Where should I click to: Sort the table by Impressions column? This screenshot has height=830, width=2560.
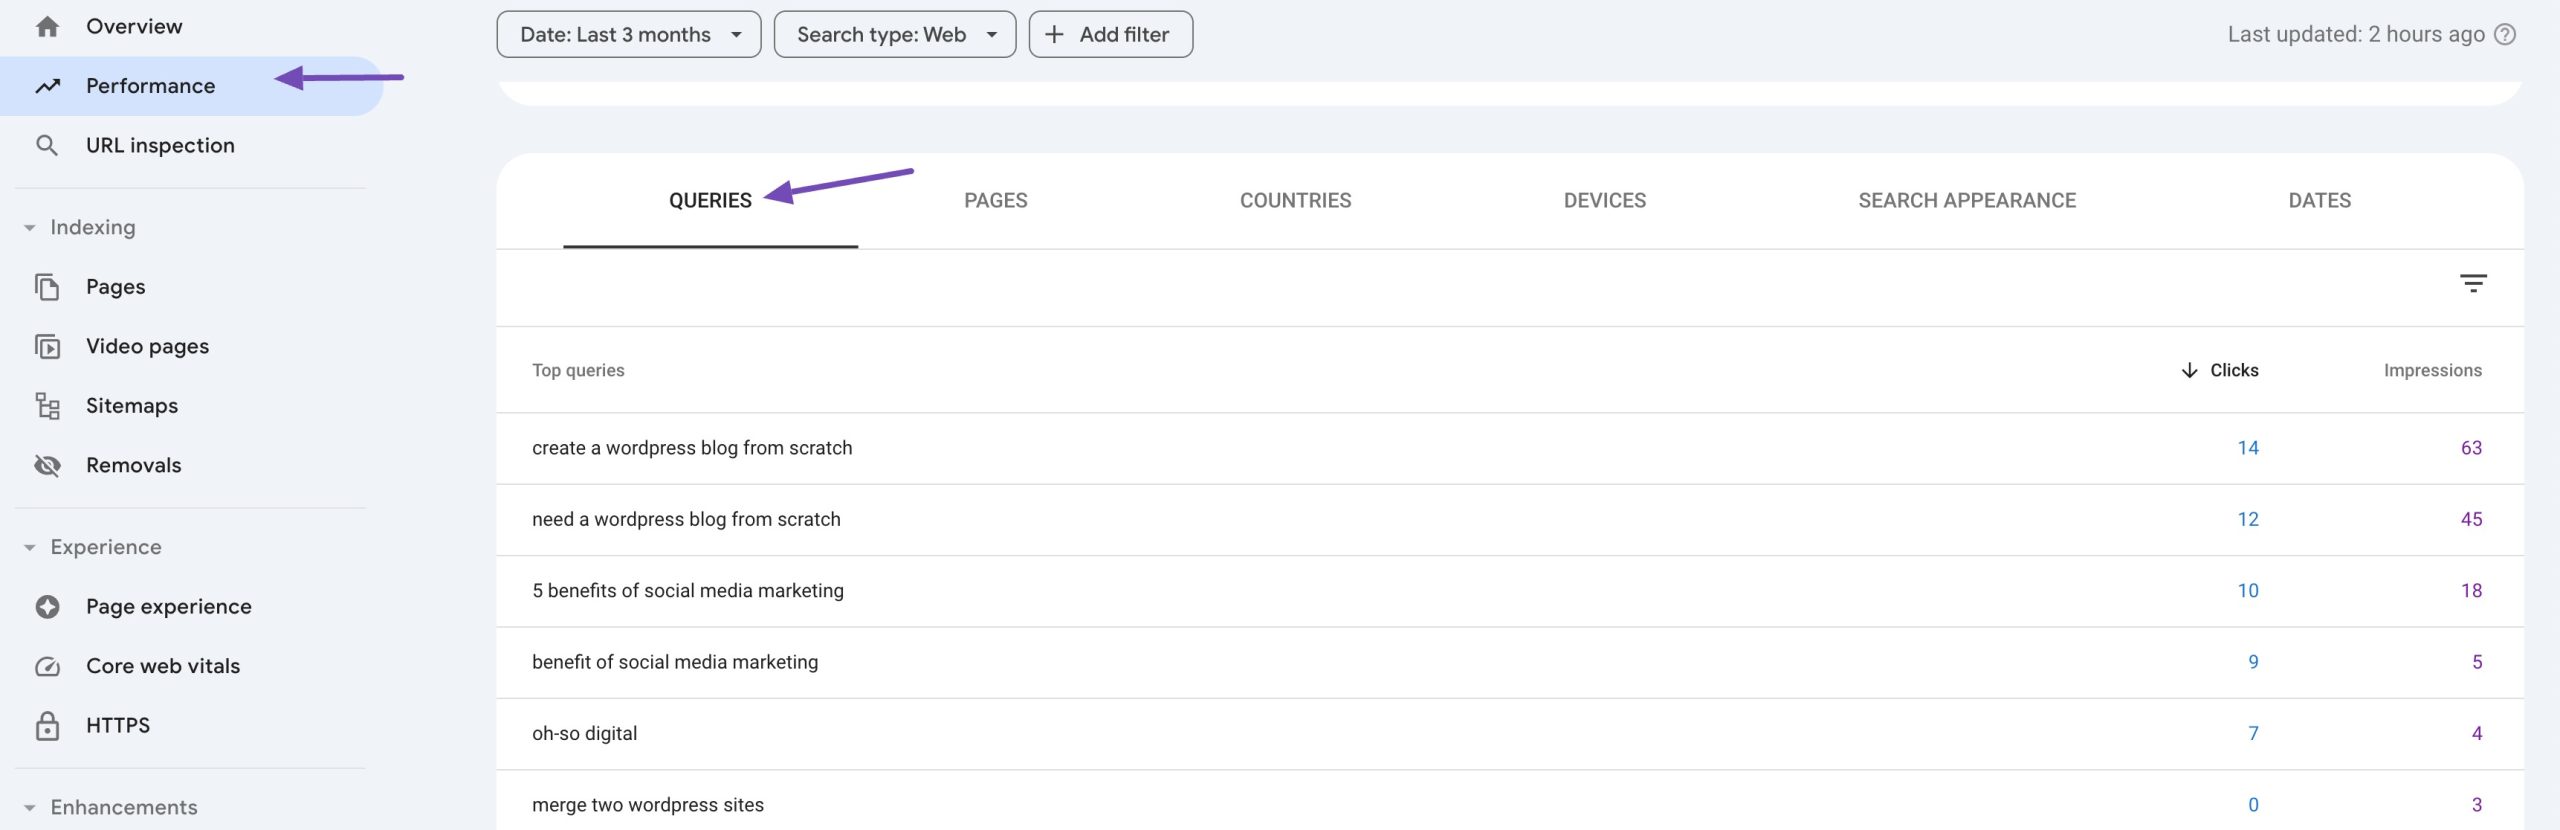coord(2432,371)
